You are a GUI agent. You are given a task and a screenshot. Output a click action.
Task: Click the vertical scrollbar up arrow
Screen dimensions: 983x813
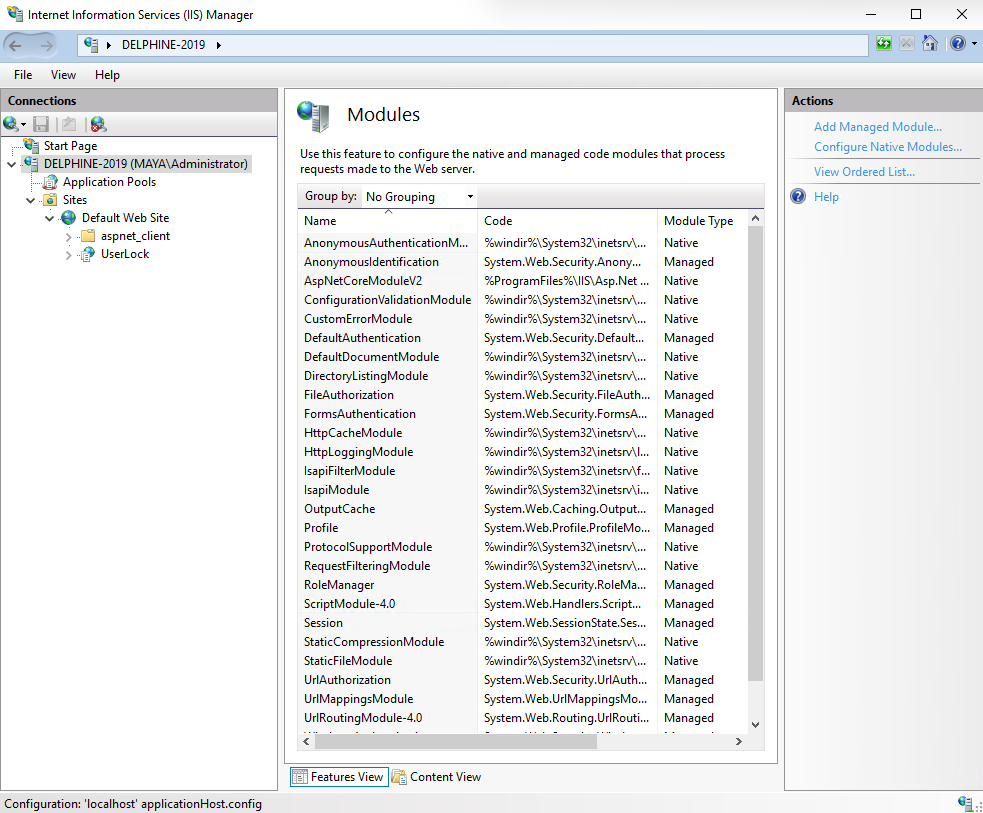[x=755, y=219]
